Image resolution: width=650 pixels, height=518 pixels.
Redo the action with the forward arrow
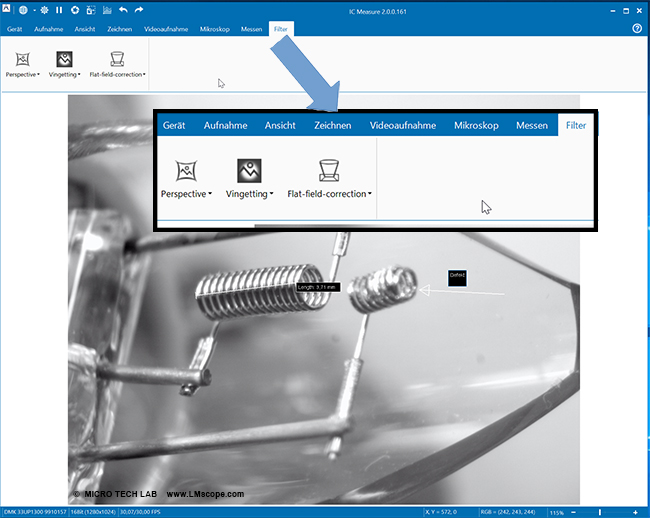[139, 10]
